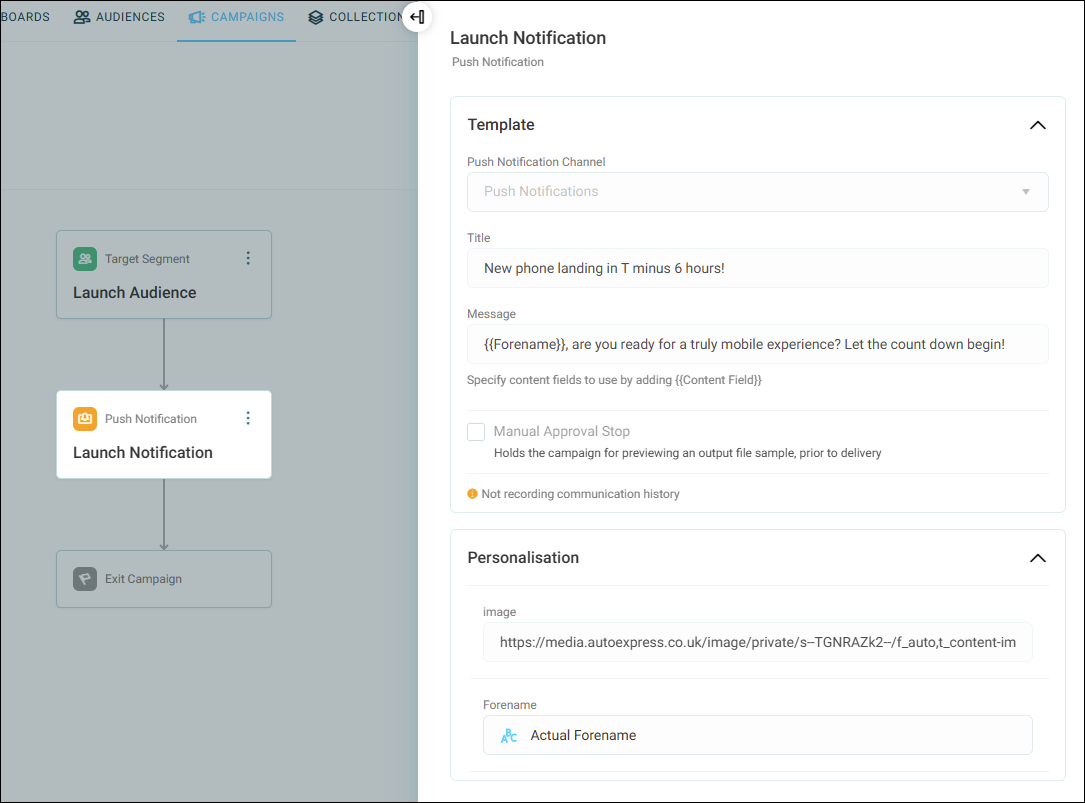
Task: Select the Exit Campaign node
Action: [x=164, y=579]
